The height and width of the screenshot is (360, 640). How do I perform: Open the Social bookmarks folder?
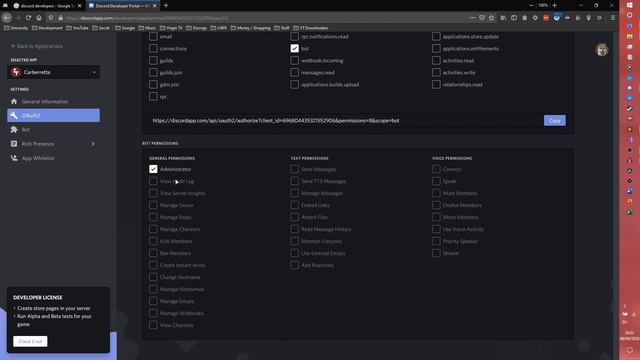pyautogui.click(x=101, y=28)
